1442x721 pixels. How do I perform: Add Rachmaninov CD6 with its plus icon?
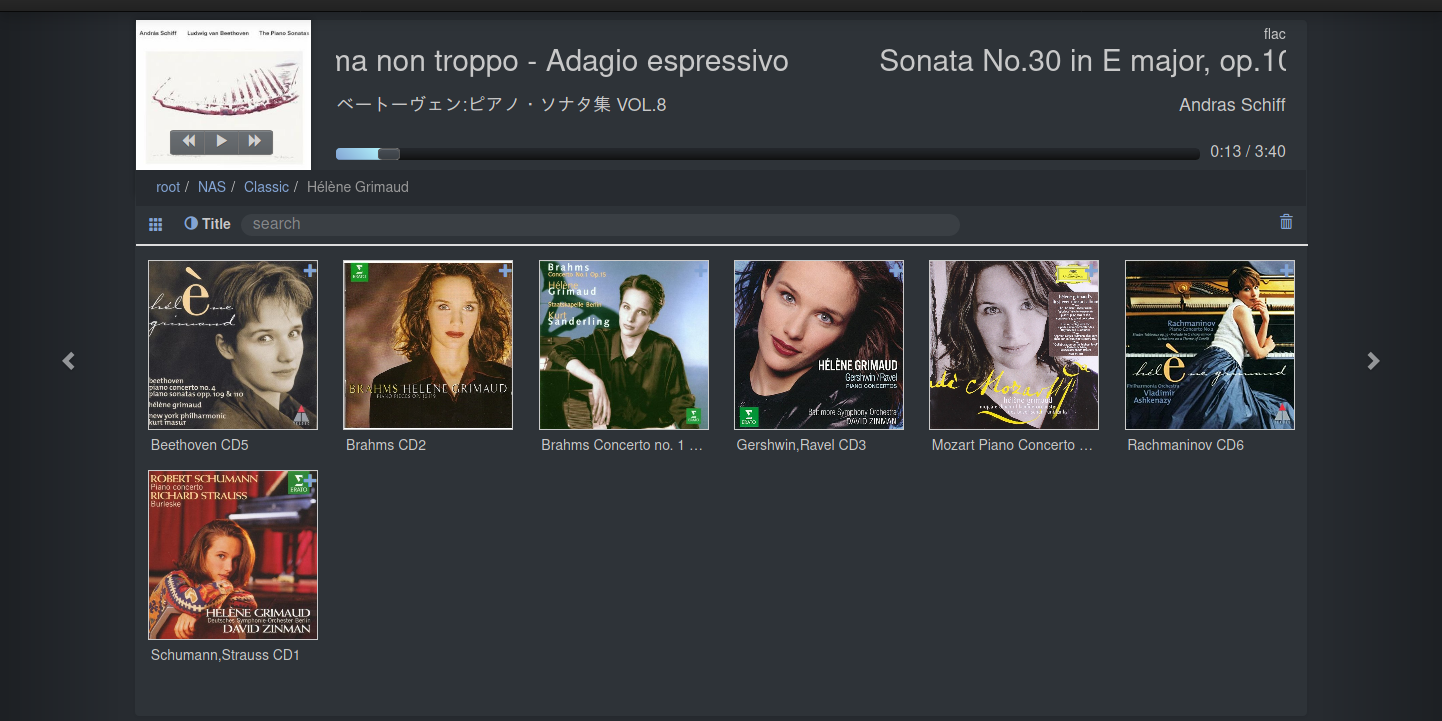click(x=1287, y=270)
